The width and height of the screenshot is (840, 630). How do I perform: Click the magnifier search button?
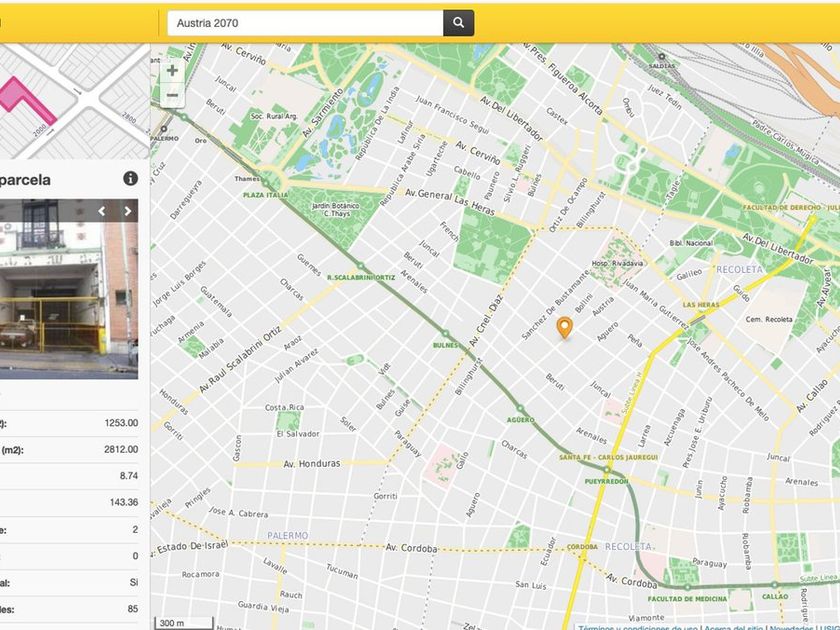458,23
